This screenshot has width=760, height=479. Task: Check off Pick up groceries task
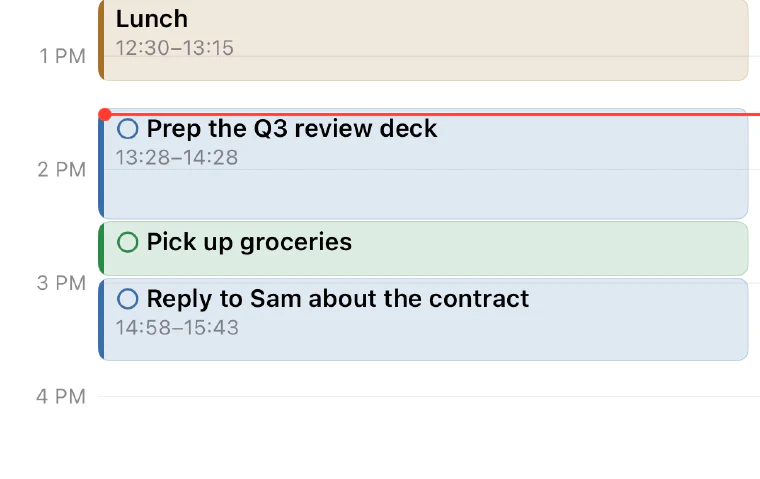[x=128, y=242]
